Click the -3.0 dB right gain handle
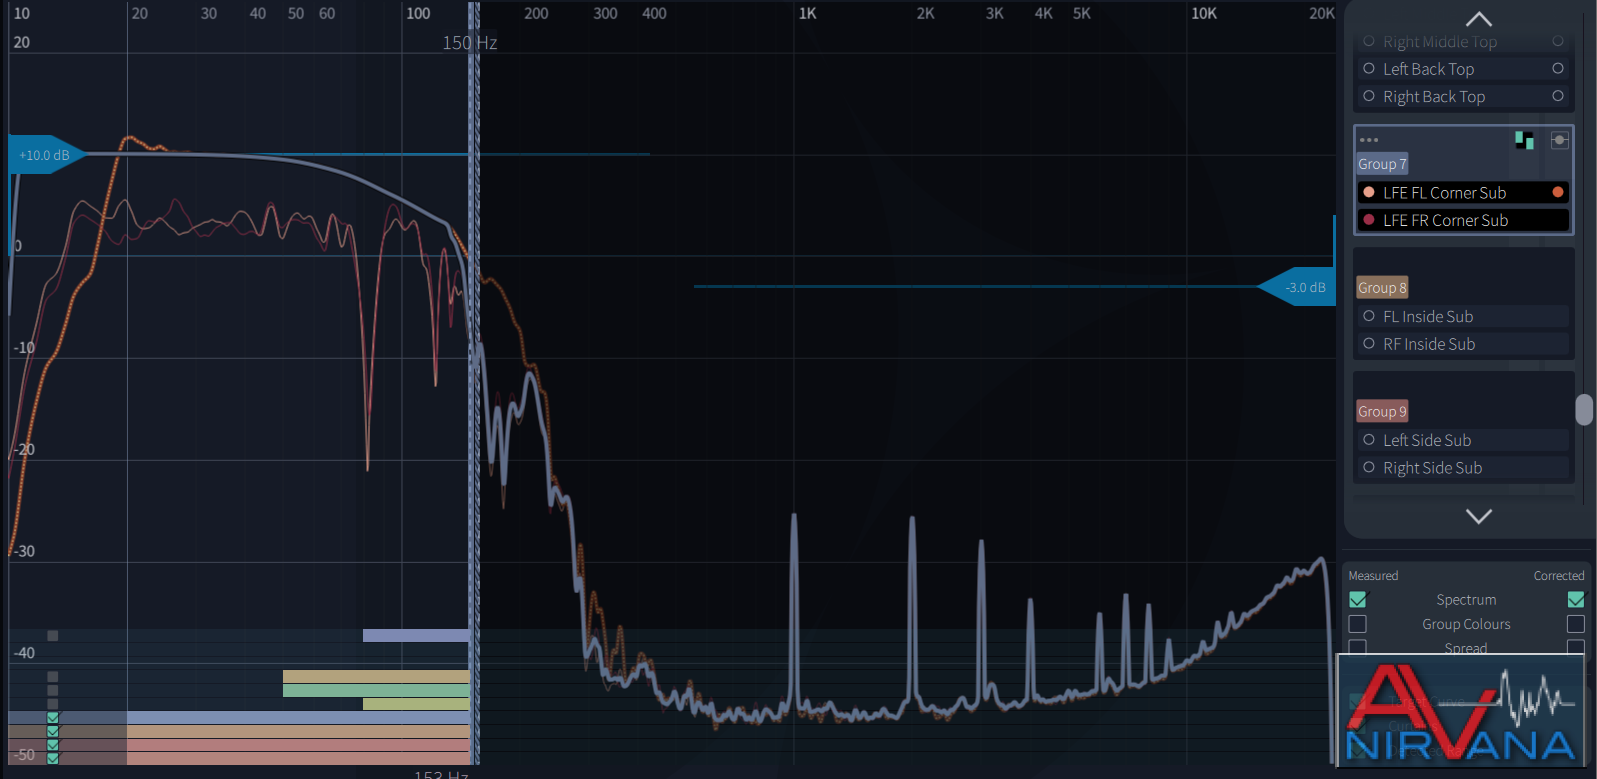1597x779 pixels. [1297, 287]
